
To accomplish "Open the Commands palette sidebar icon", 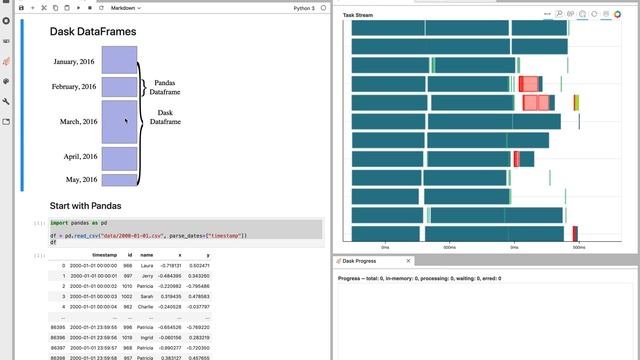I will point(6,81).
